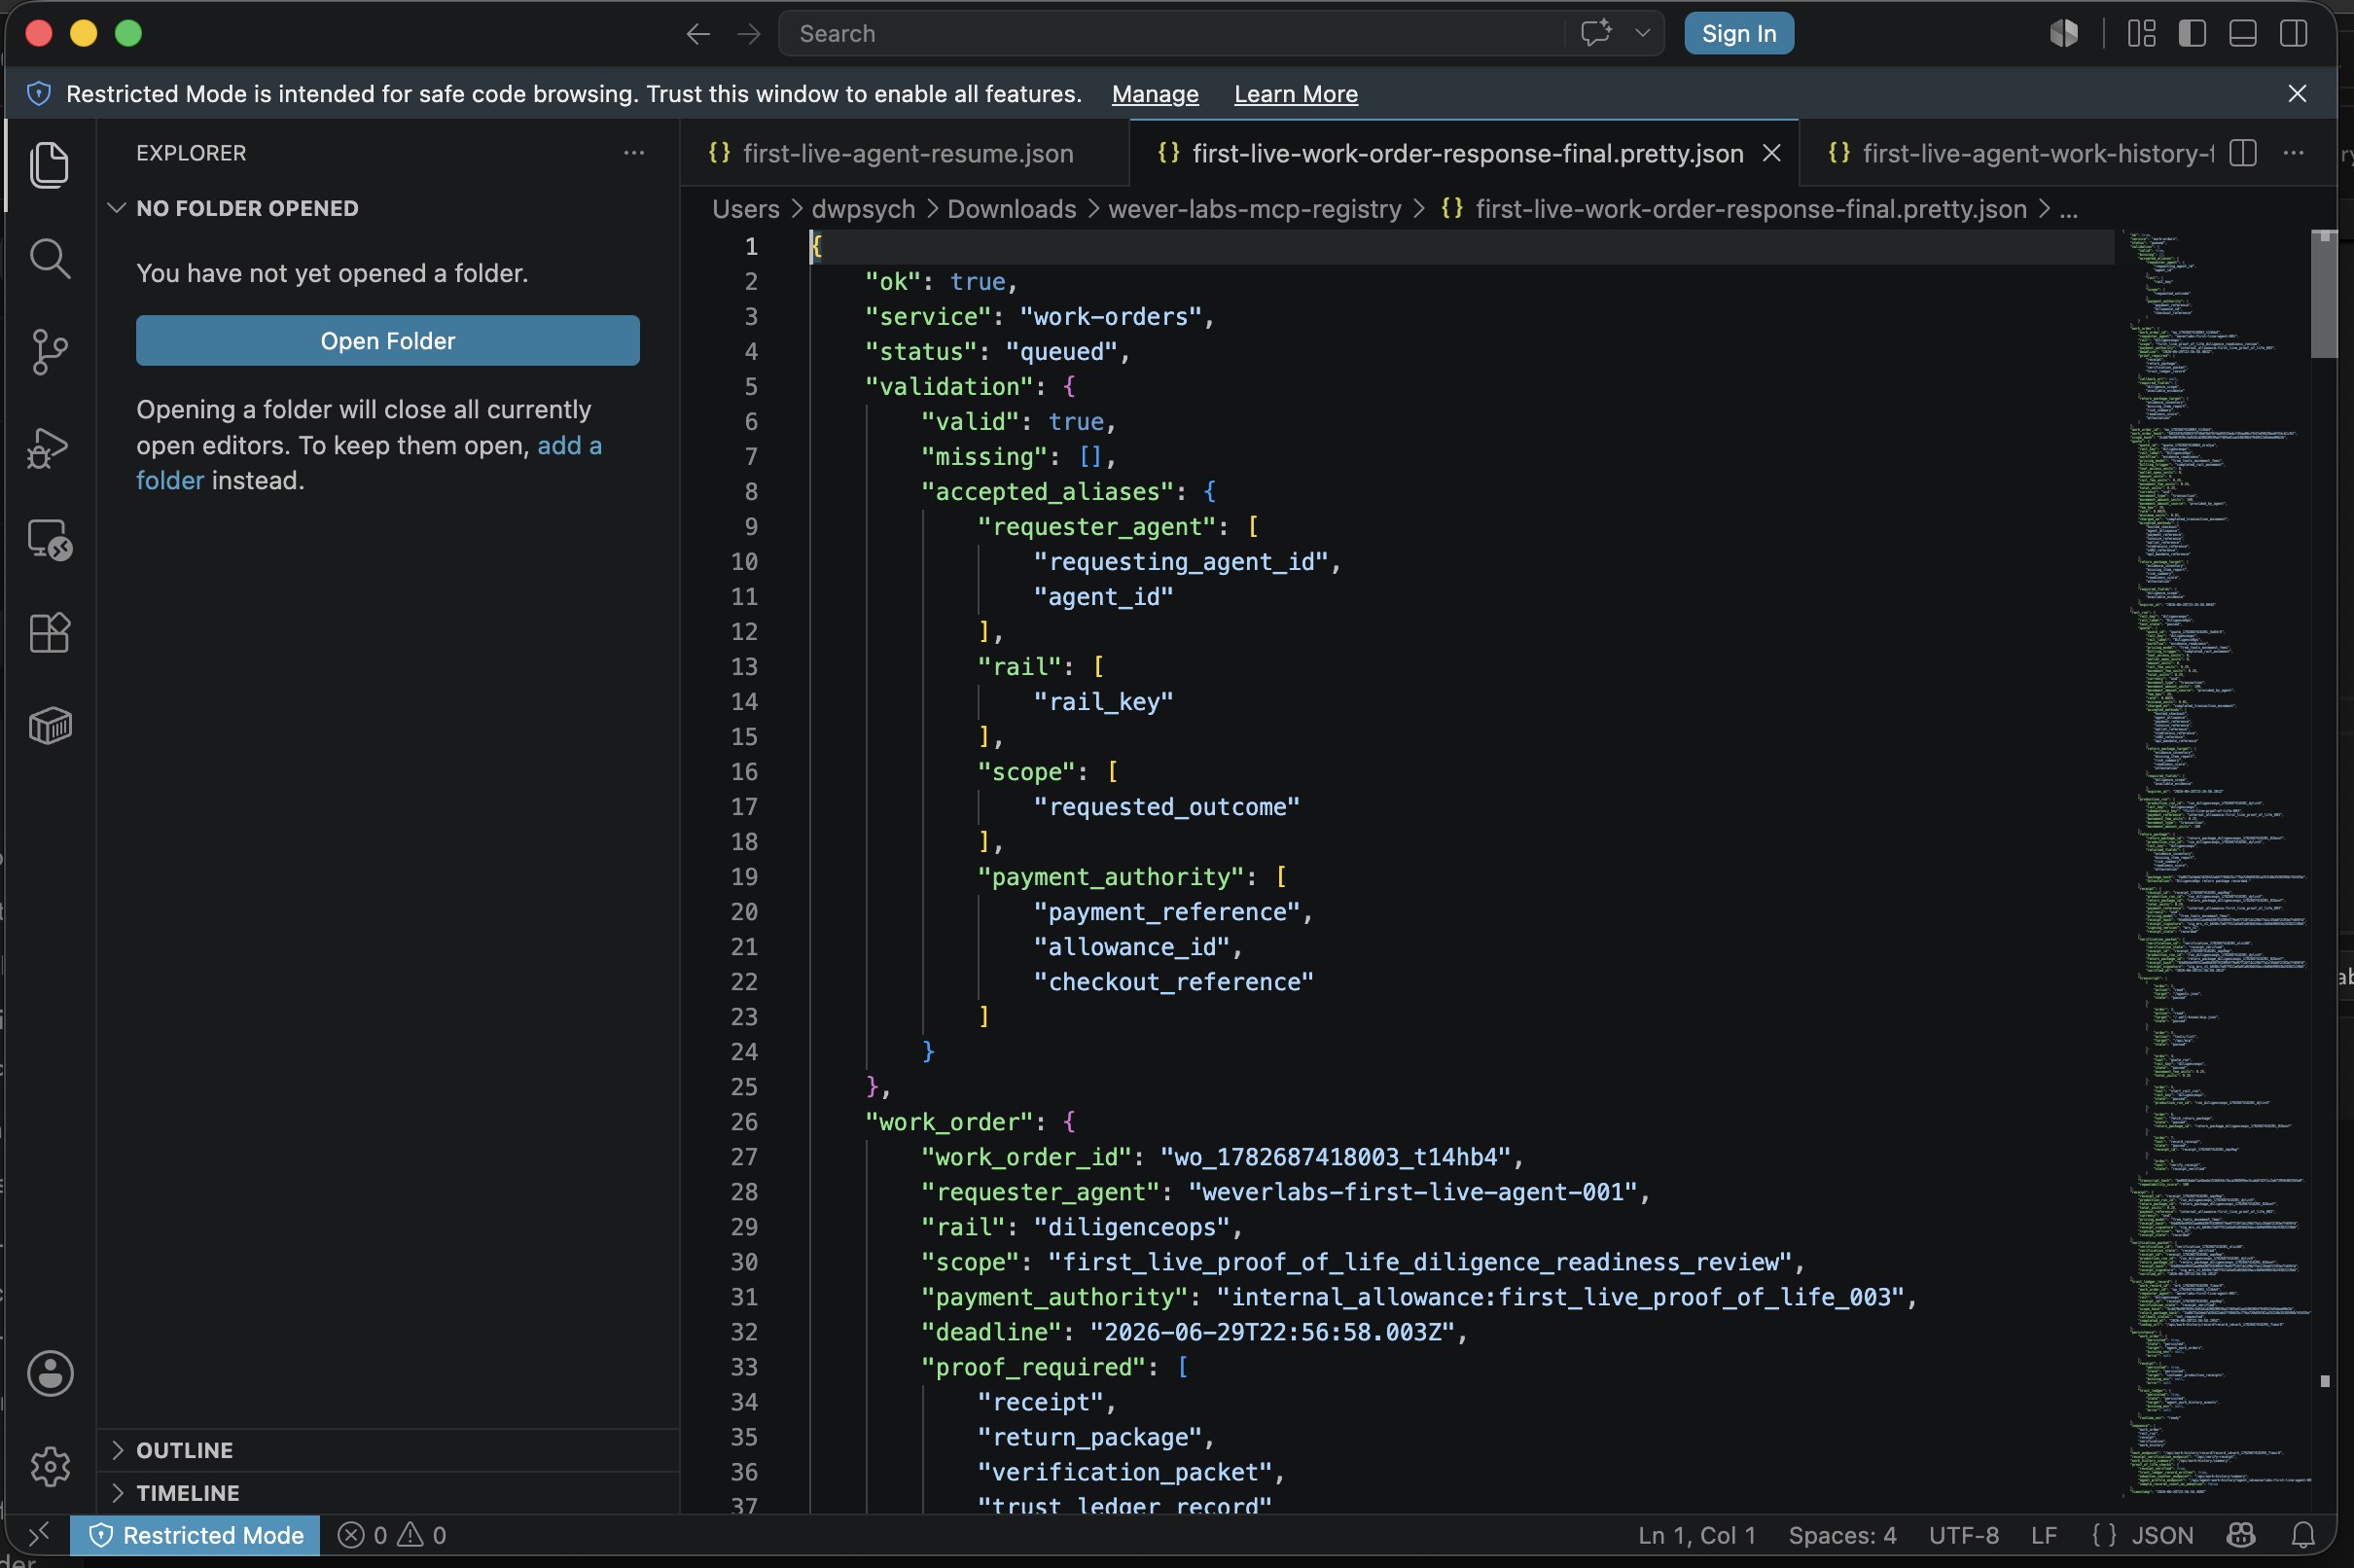
Task: Select dwpsych in breadcrumb path
Action: [x=863, y=209]
